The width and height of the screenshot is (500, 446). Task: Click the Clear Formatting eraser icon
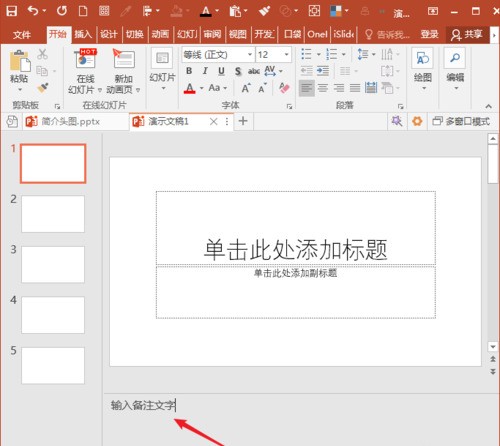[284, 88]
